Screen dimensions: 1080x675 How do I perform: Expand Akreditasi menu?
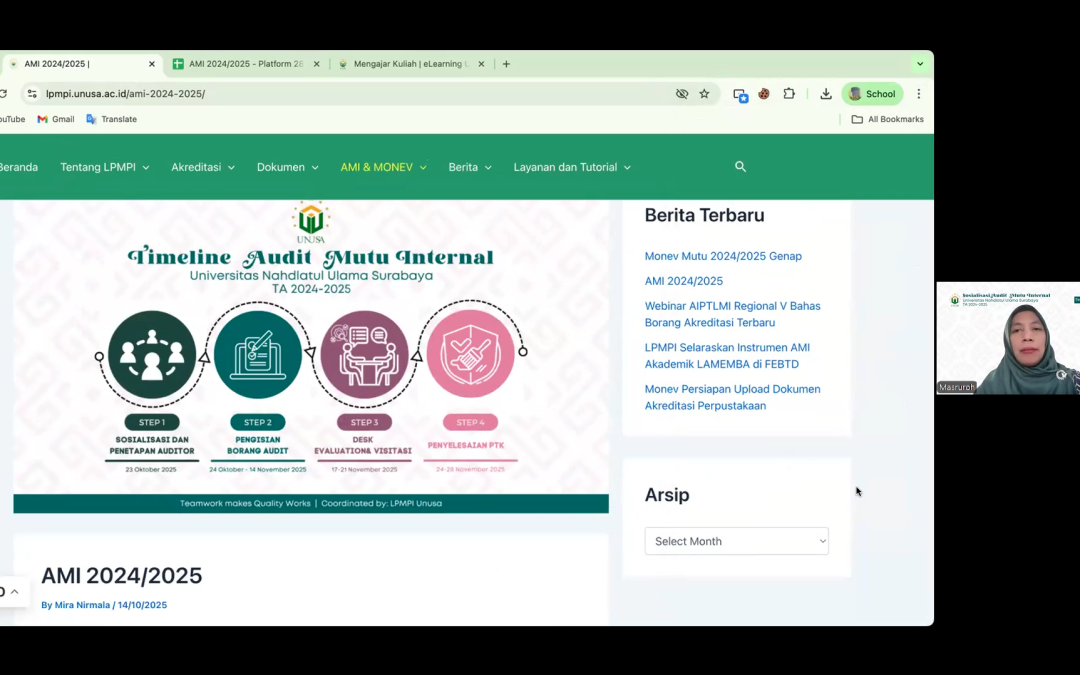click(202, 167)
